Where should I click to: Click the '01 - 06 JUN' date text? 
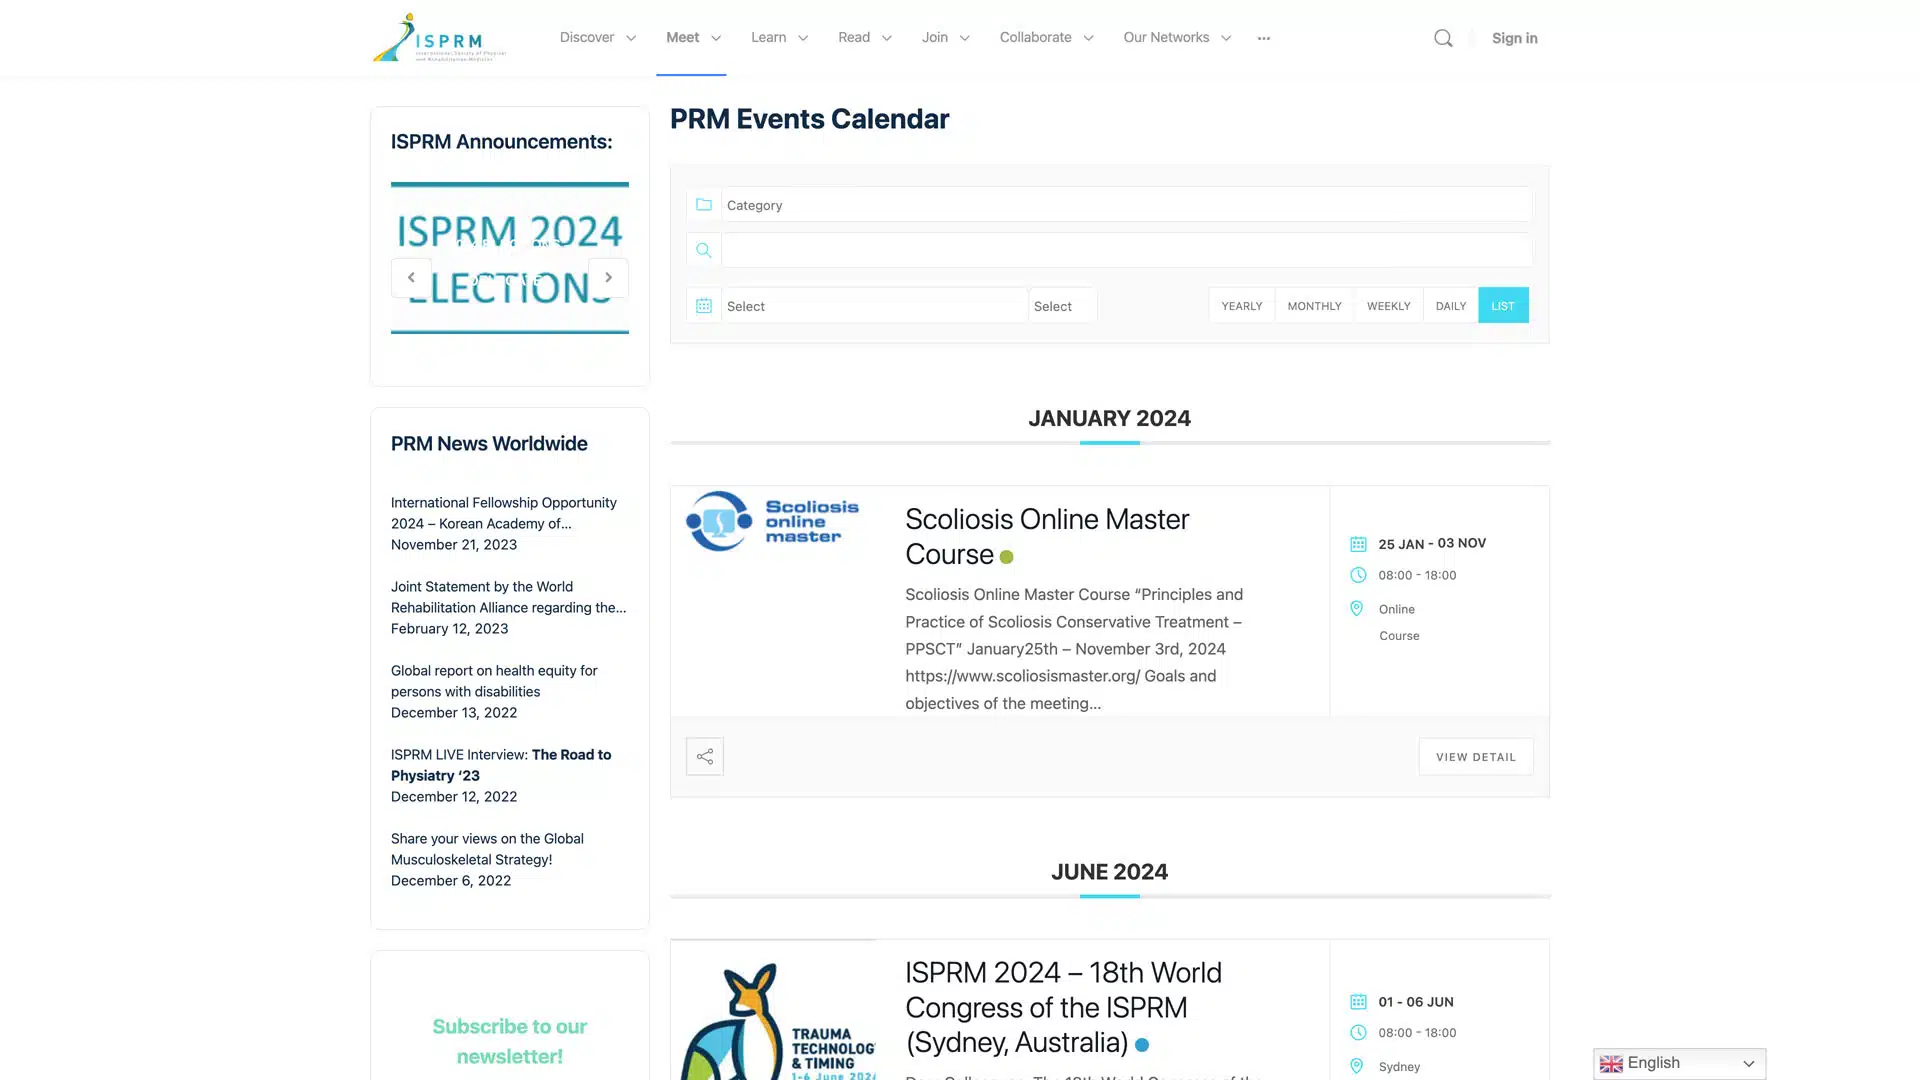pos(1416,1002)
